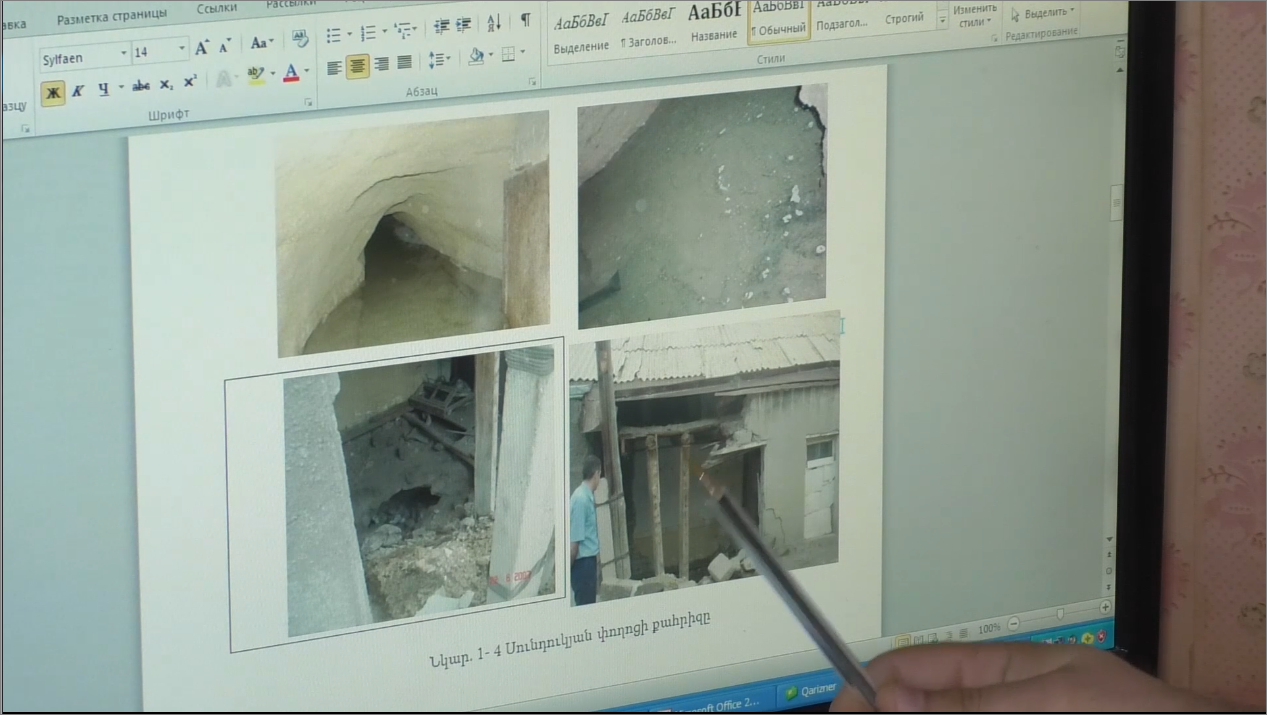Toggle superscript formatting
The width and height of the screenshot is (1267, 715).
(190, 83)
